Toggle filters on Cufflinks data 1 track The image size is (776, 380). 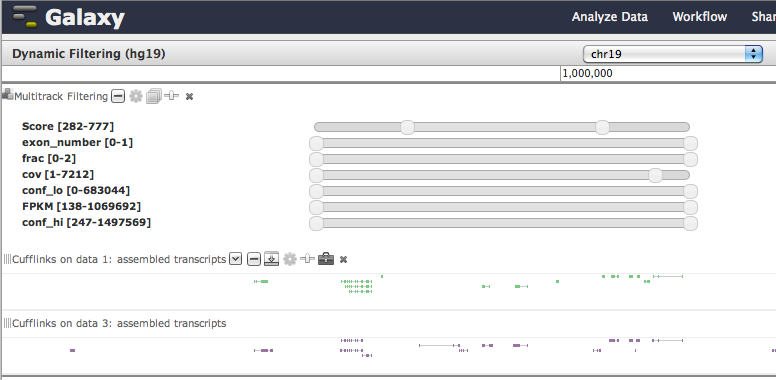click(307, 258)
